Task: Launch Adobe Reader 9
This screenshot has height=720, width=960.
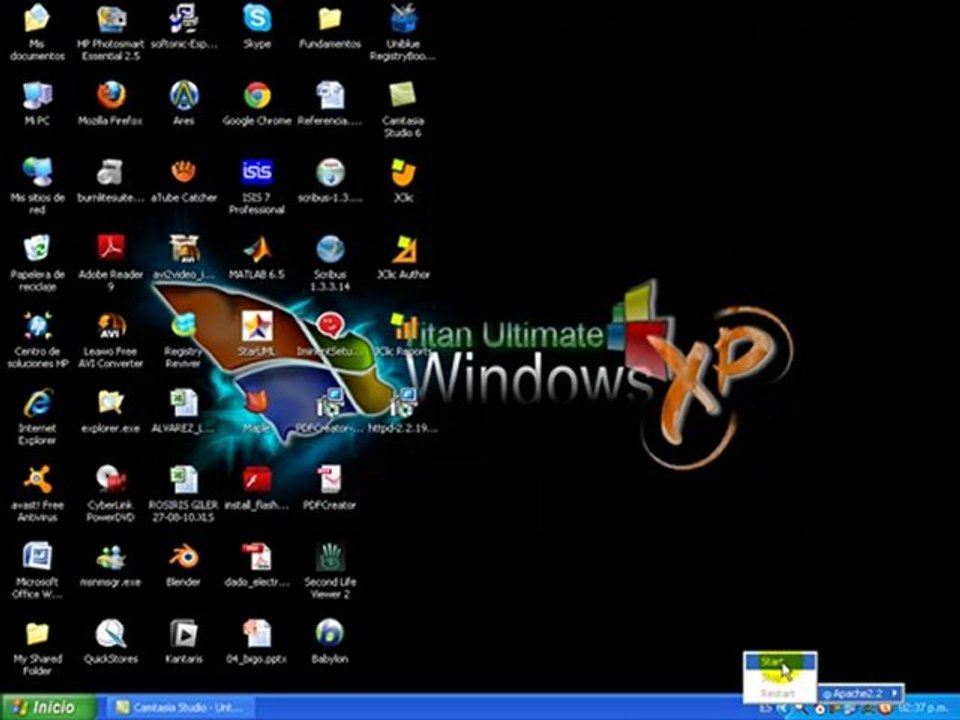Action: point(110,263)
